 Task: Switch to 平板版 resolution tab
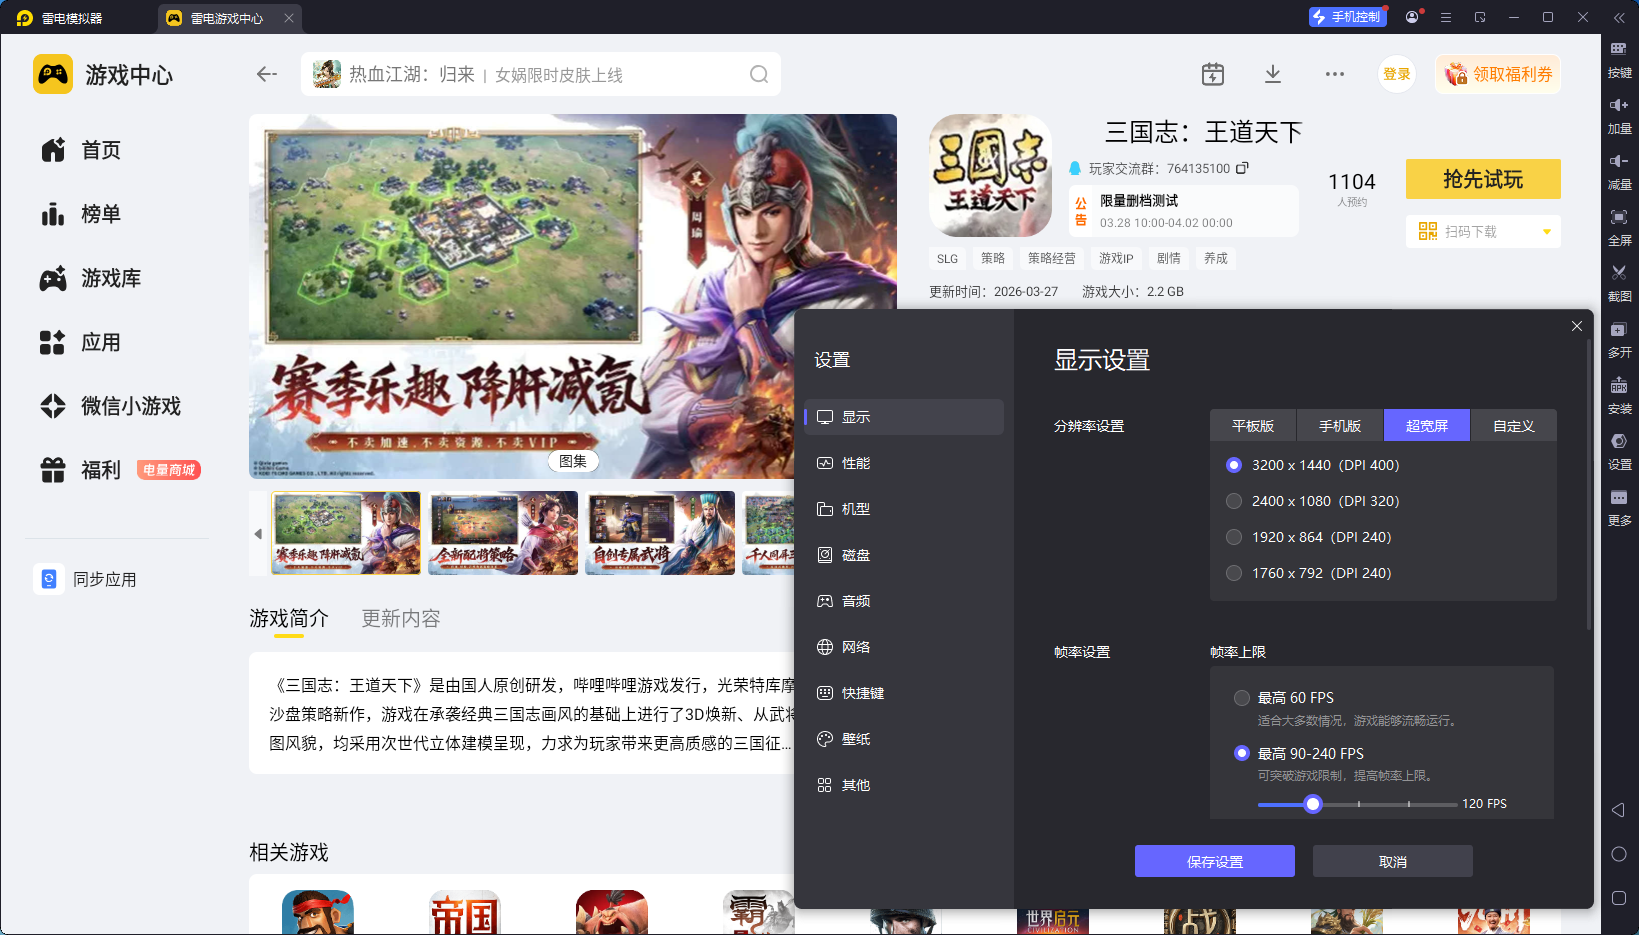tap(1253, 426)
